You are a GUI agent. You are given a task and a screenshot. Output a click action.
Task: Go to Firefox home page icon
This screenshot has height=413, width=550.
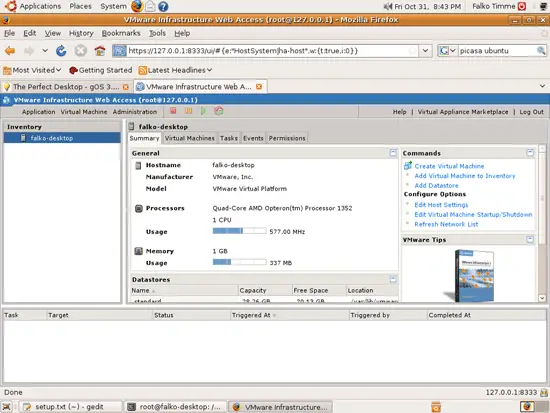pos(100,51)
